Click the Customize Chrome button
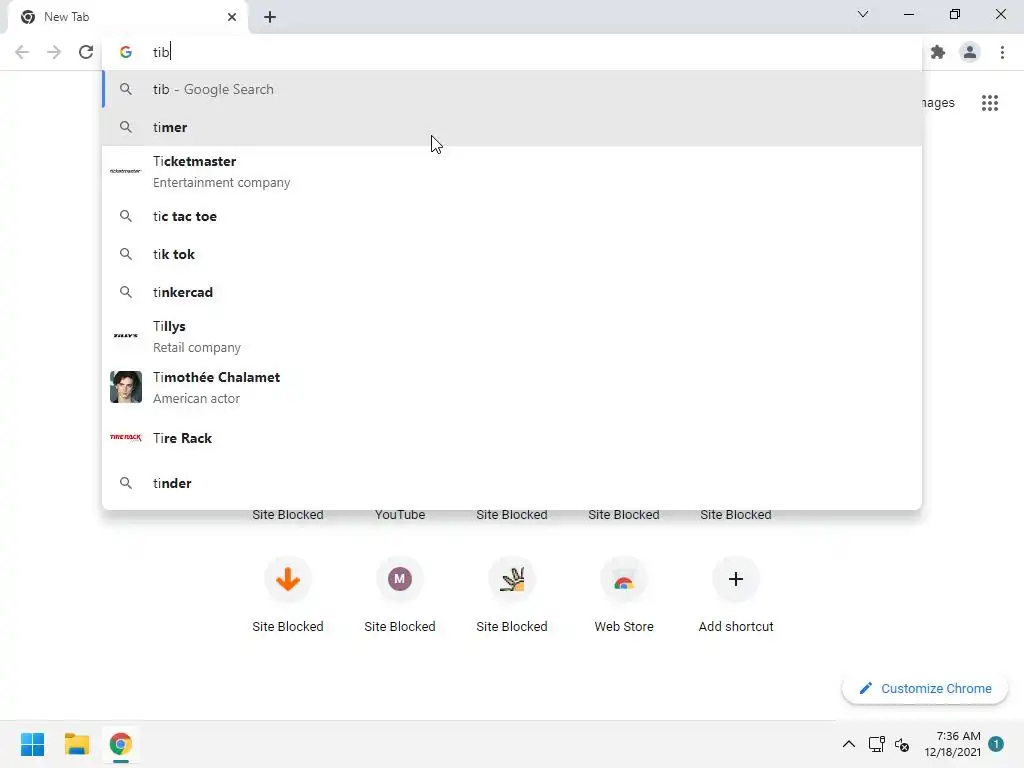The width and height of the screenshot is (1024, 768). 925,688
